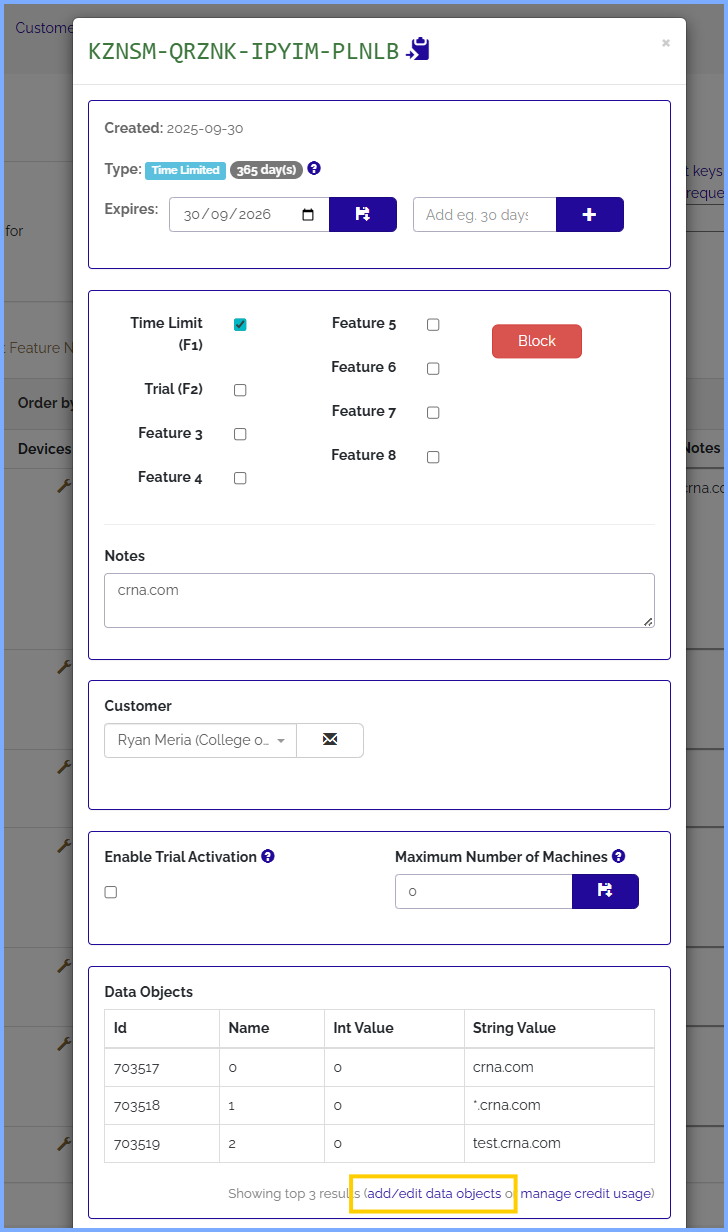Screen dimensions: 728x1232
Task: Copy license key with clipboard icon
Action: point(418,50)
